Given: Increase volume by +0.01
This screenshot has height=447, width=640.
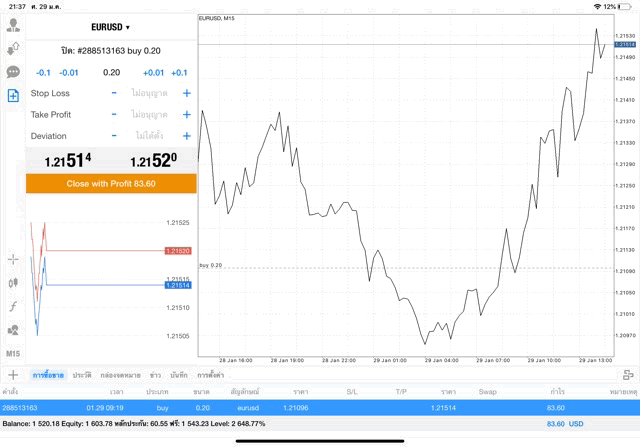Looking at the screenshot, I should pyautogui.click(x=153, y=73).
